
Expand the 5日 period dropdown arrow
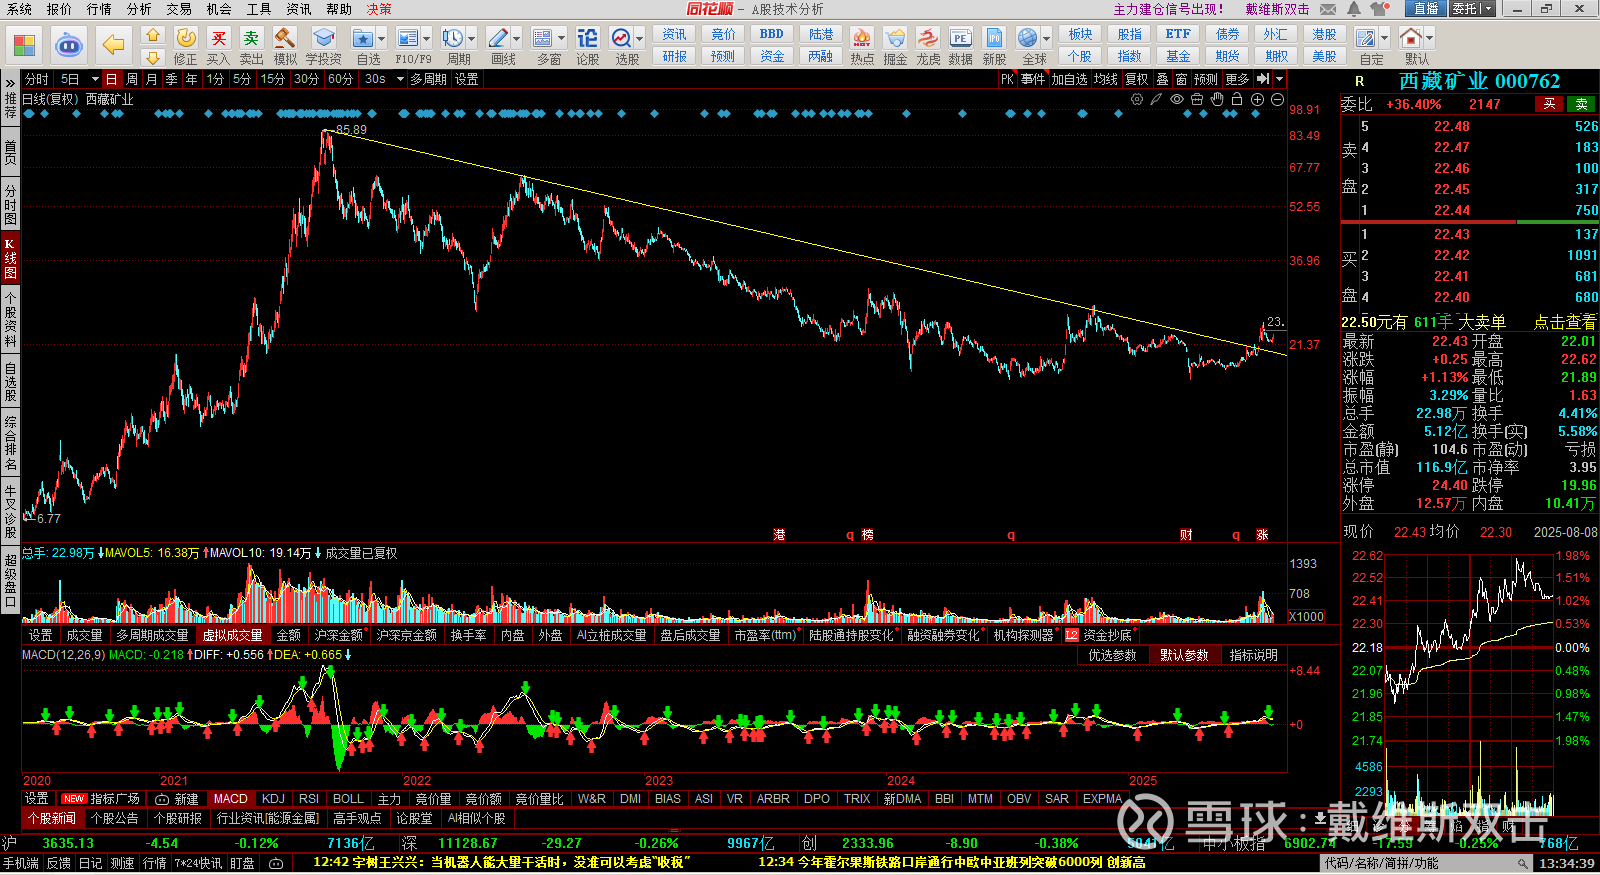(x=95, y=79)
